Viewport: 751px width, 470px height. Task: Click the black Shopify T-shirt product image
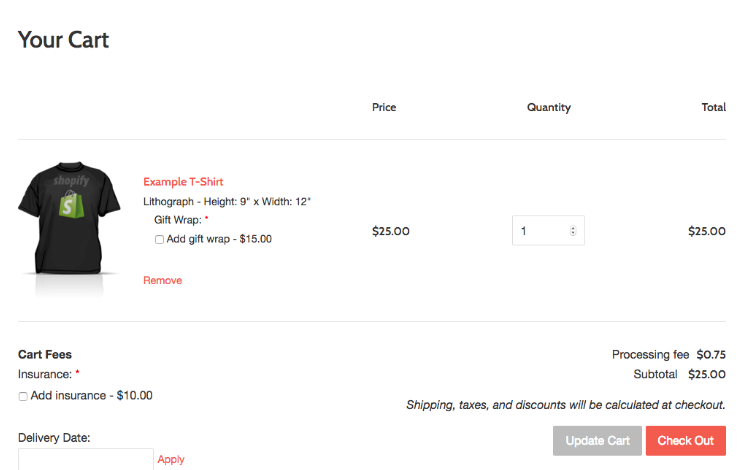point(68,220)
